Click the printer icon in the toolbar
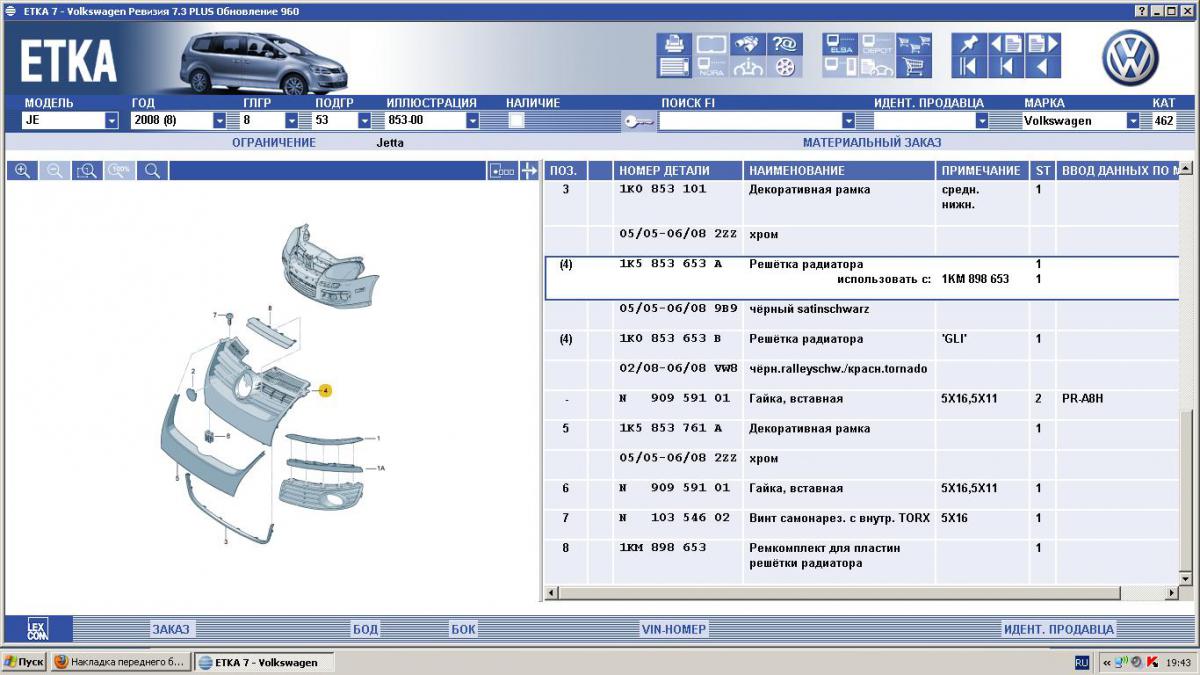Image resolution: width=1200 pixels, height=675 pixels. click(x=674, y=44)
